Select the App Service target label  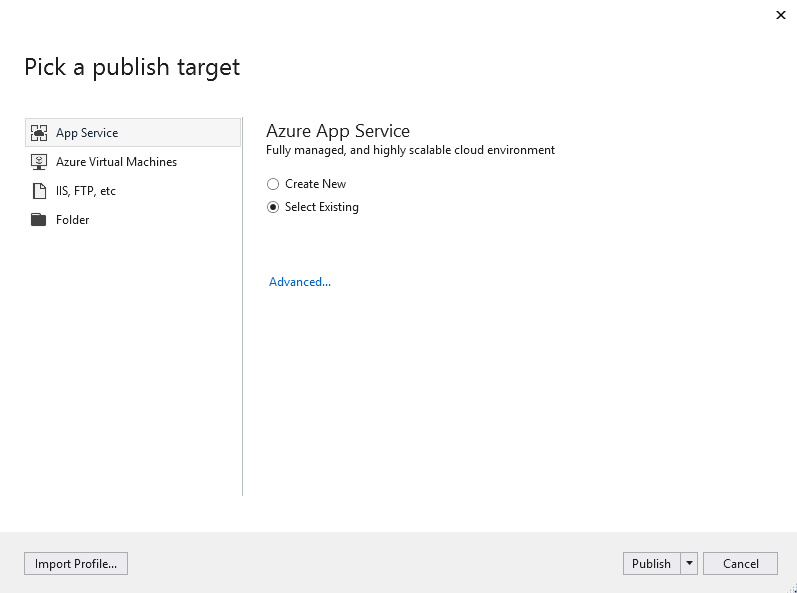pyautogui.click(x=87, y=133)
